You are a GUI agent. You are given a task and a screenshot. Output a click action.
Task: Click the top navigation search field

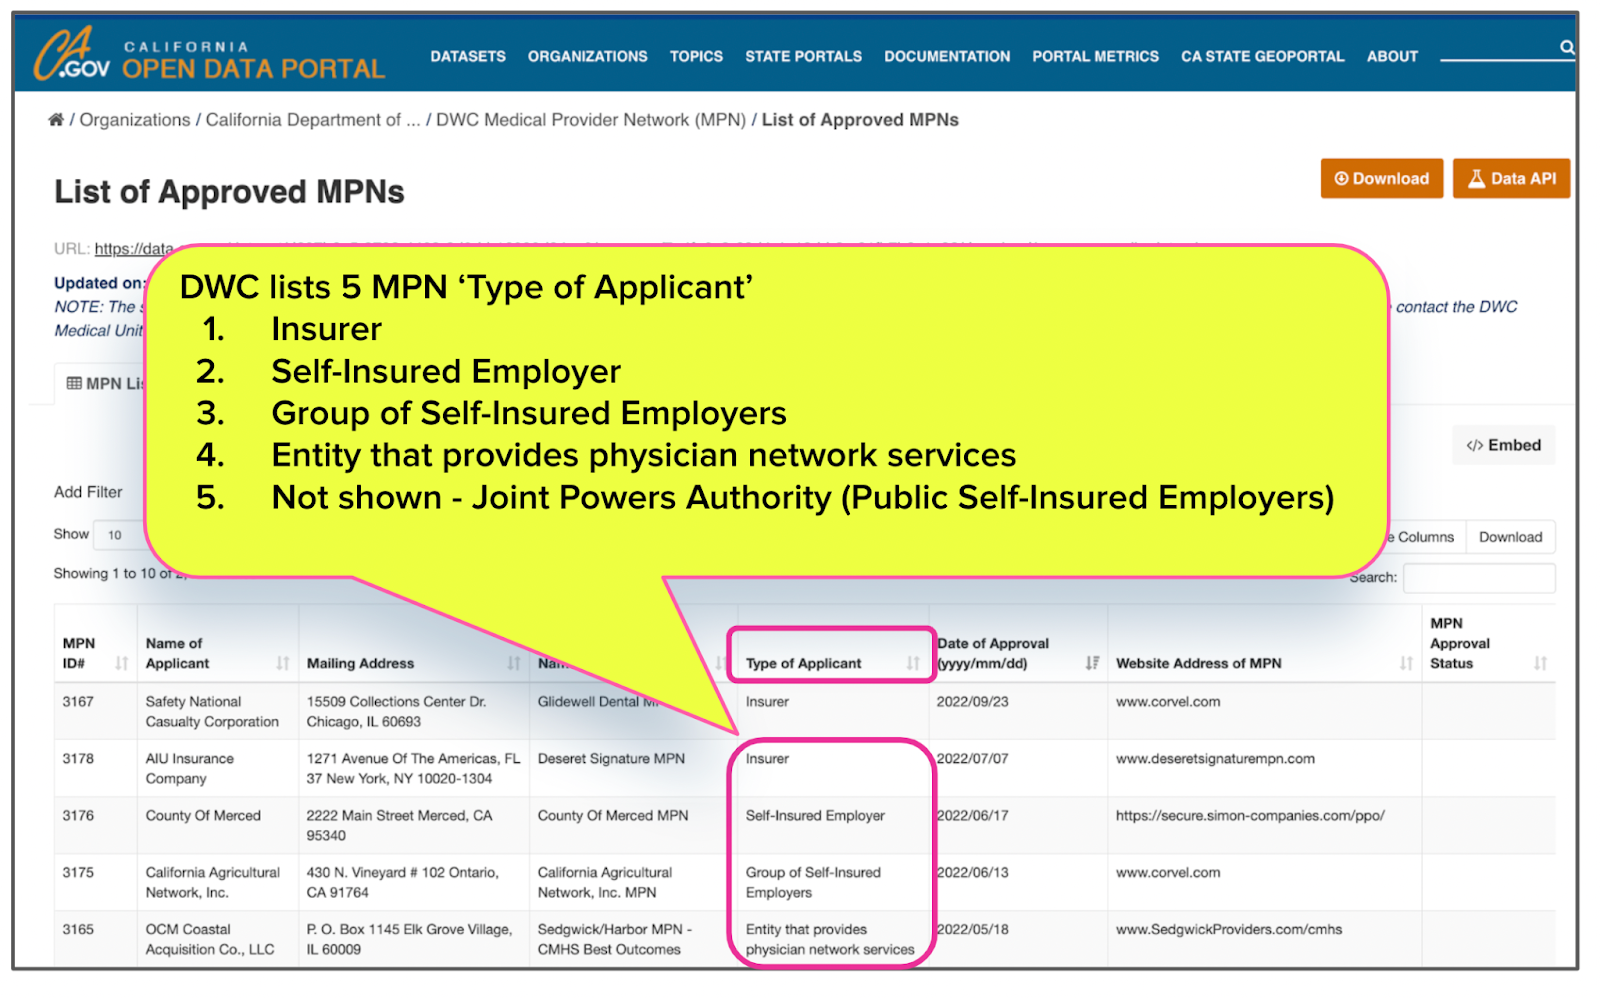(x=1497, y=48)
